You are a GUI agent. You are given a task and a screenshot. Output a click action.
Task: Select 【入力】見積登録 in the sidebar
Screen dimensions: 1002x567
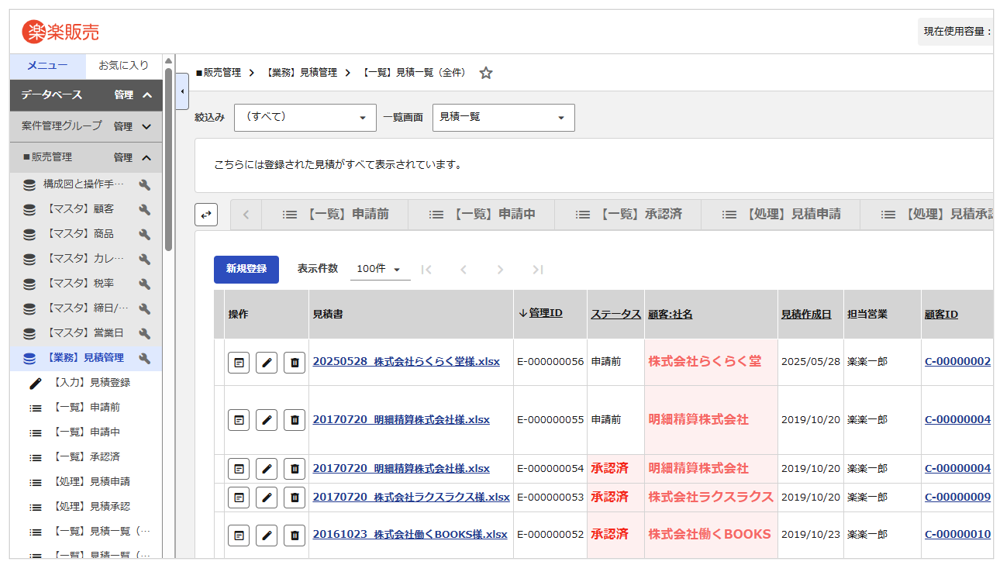[91, 383]
